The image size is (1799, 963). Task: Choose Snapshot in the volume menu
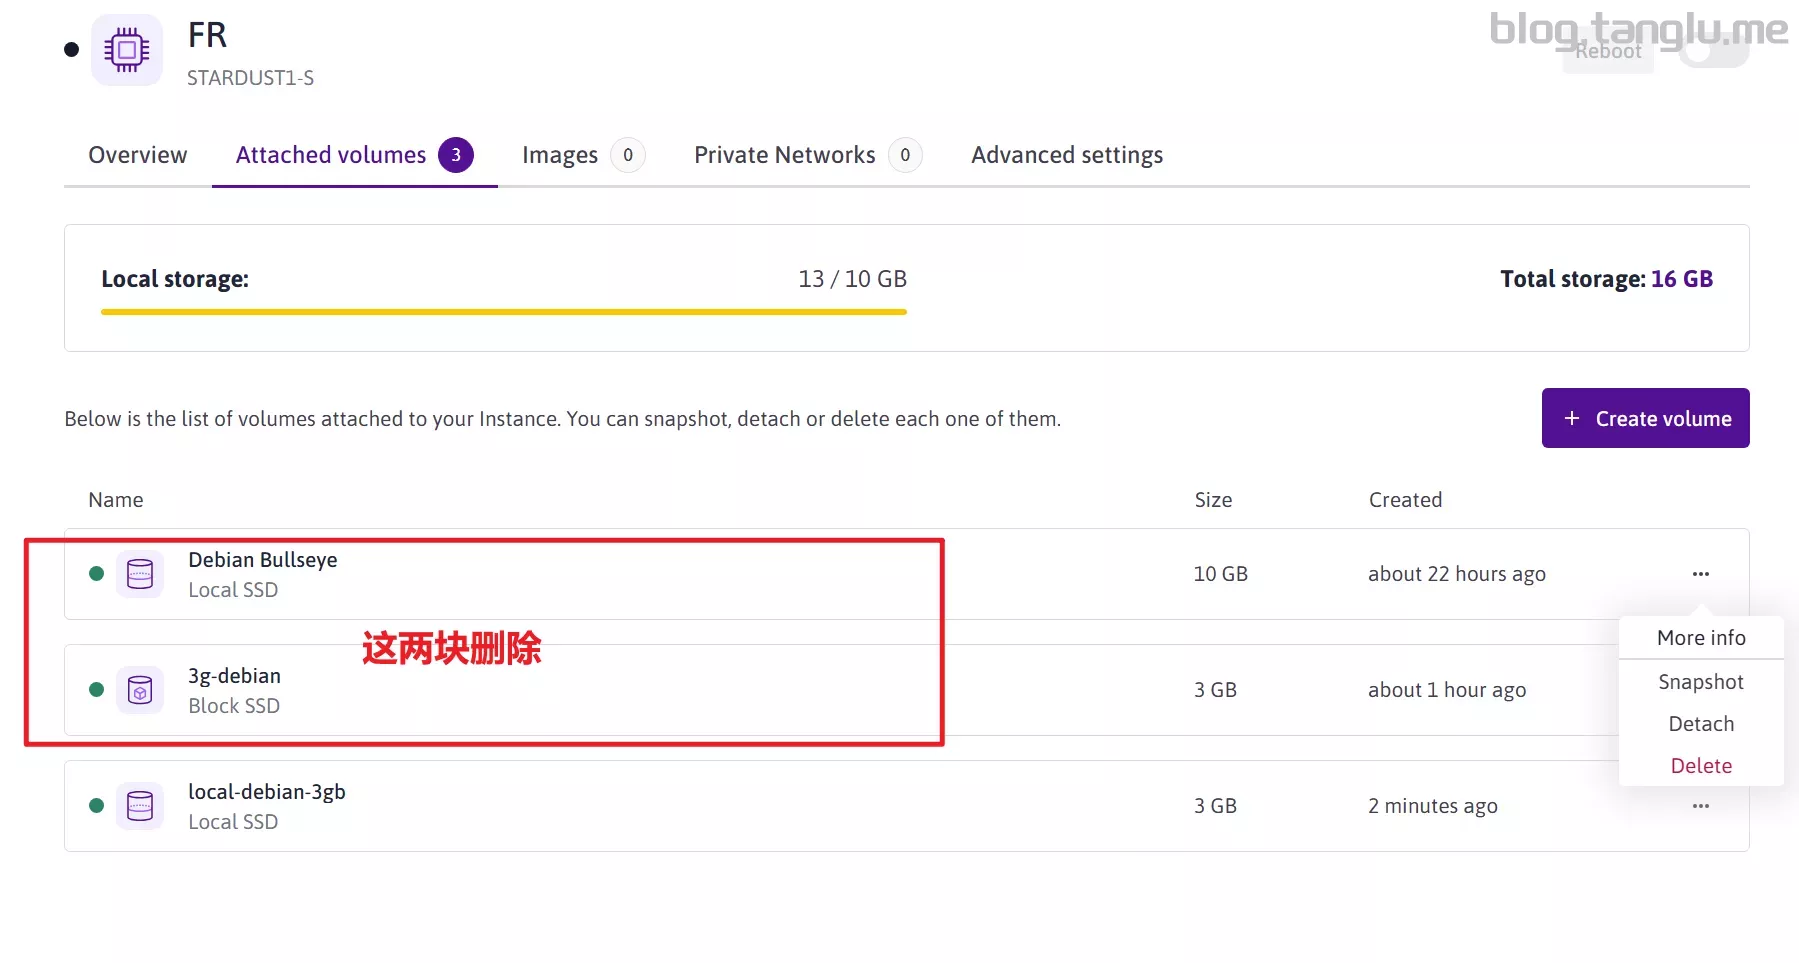[x=1700, y=682]
